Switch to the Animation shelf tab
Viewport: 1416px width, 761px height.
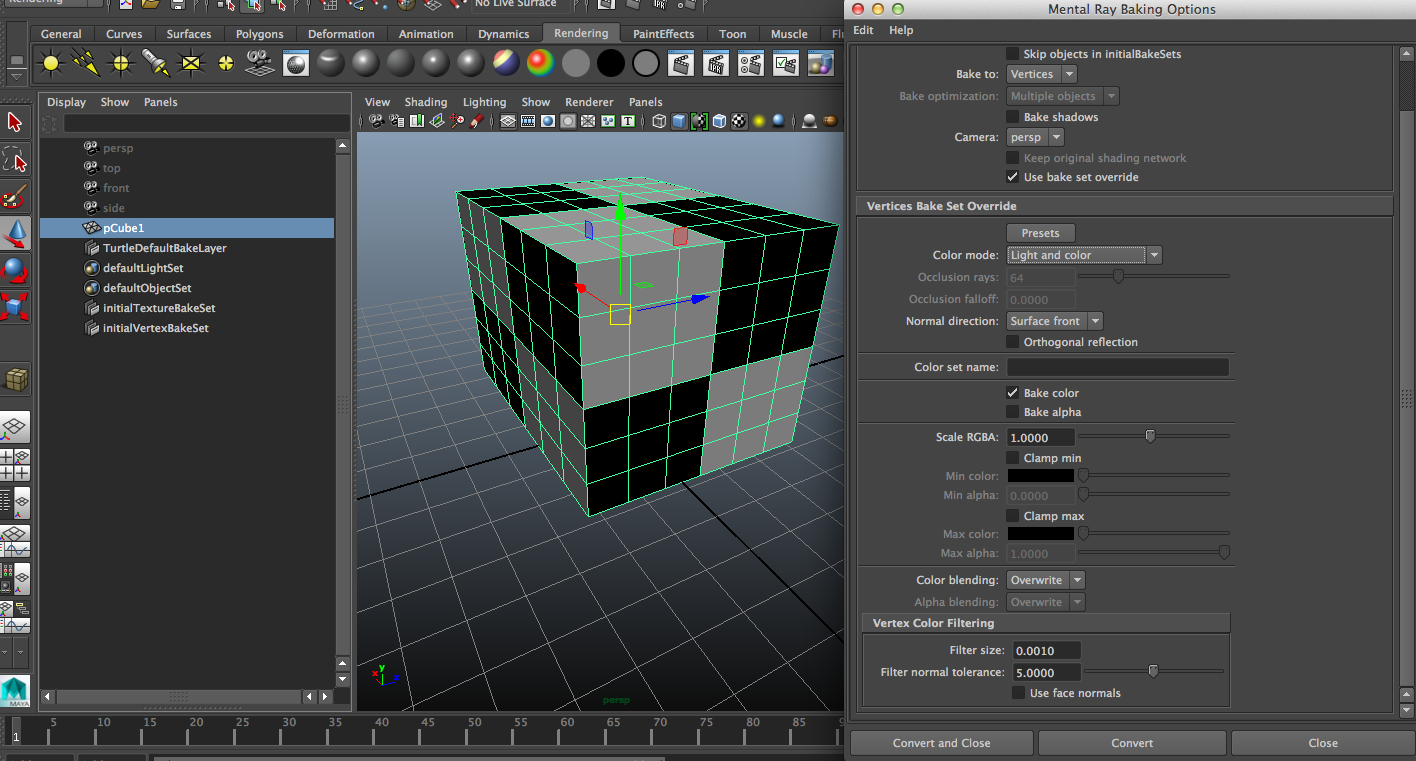[426, 34]
